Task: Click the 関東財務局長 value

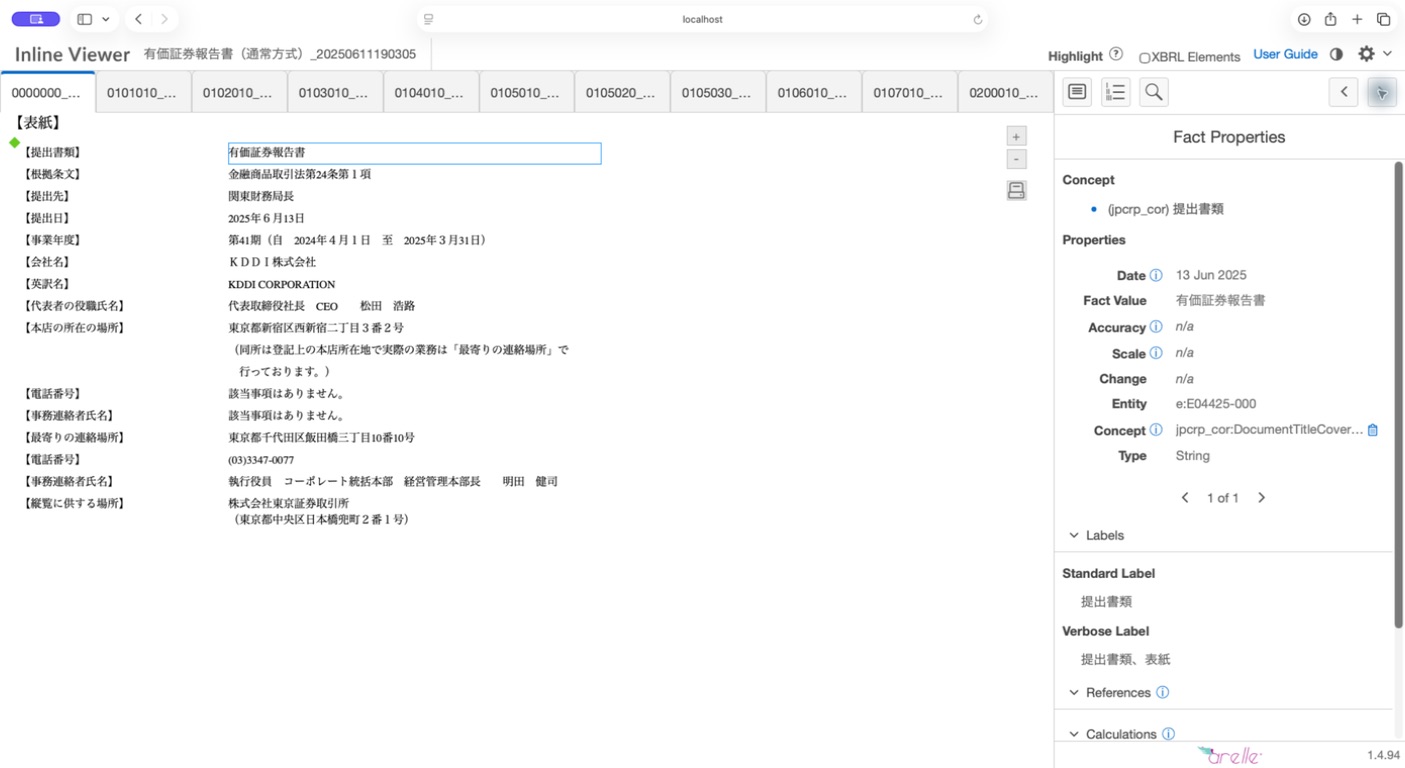Action: pos(261,196)
